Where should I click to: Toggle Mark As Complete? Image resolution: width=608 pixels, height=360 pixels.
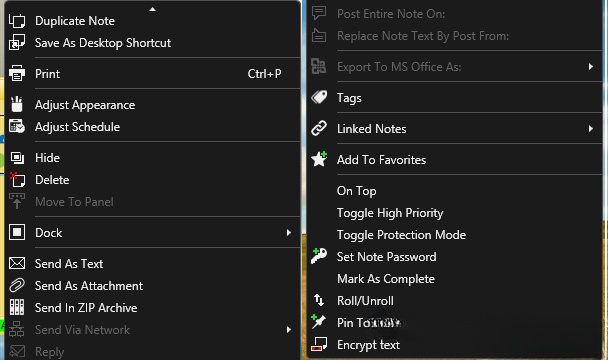(454, 279)
